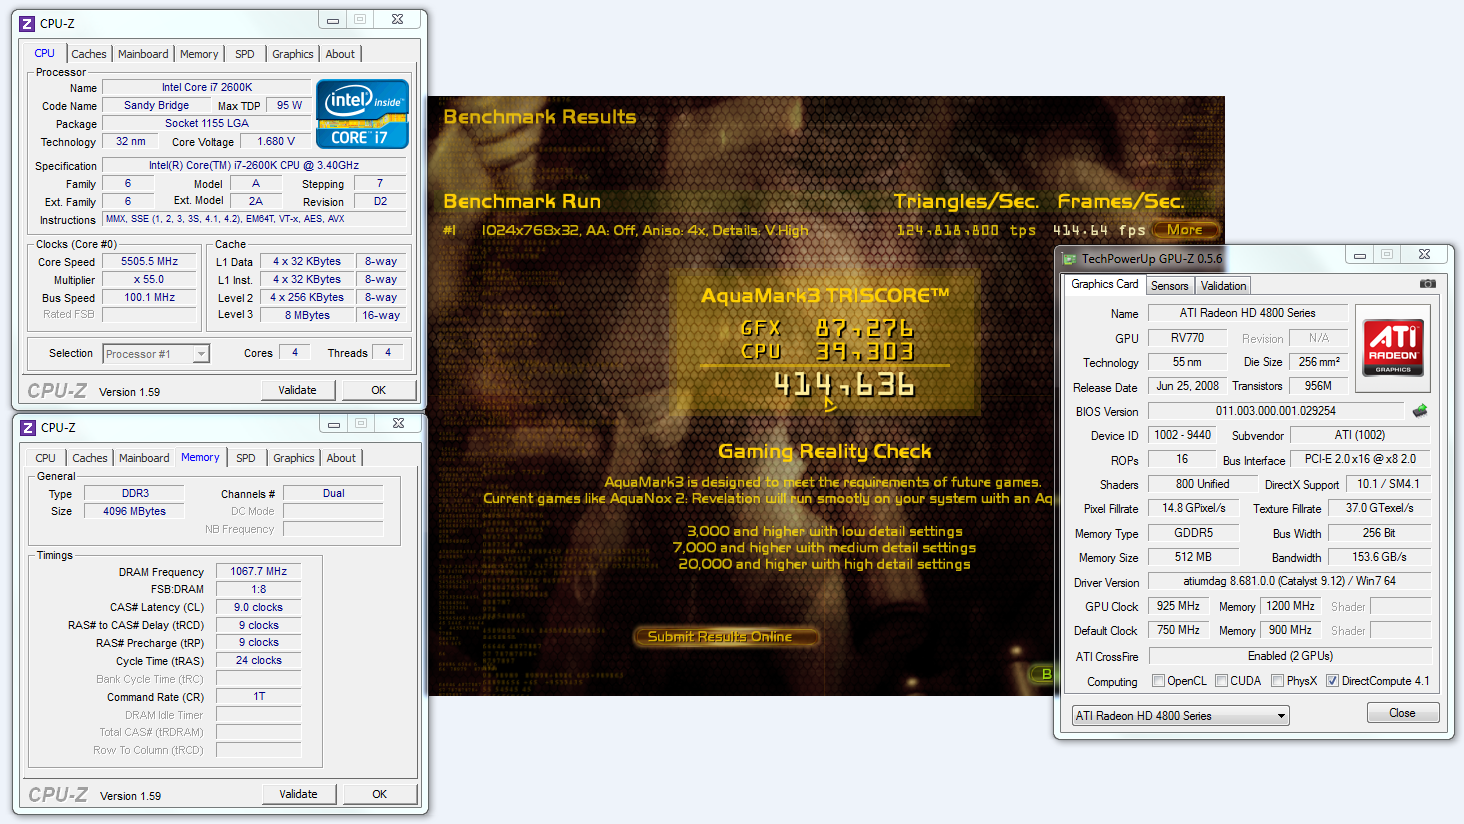Screen dimensions: 1464x824
Task: Click the bottom CPU-Z window title icon
Action: 29,427
